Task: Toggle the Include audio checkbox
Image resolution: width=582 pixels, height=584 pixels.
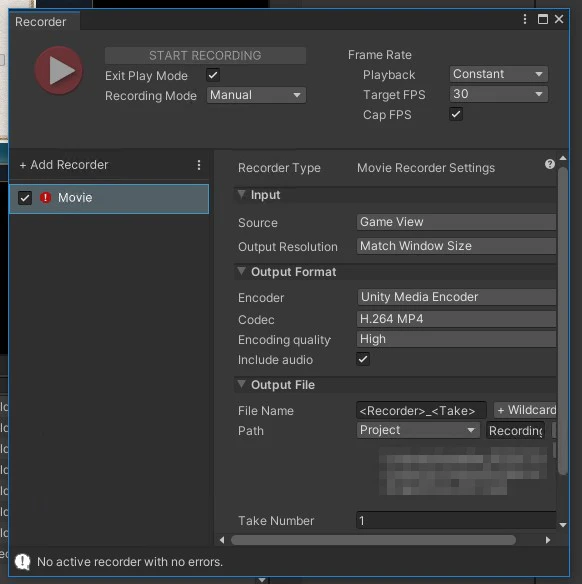Action: point(363,359)
